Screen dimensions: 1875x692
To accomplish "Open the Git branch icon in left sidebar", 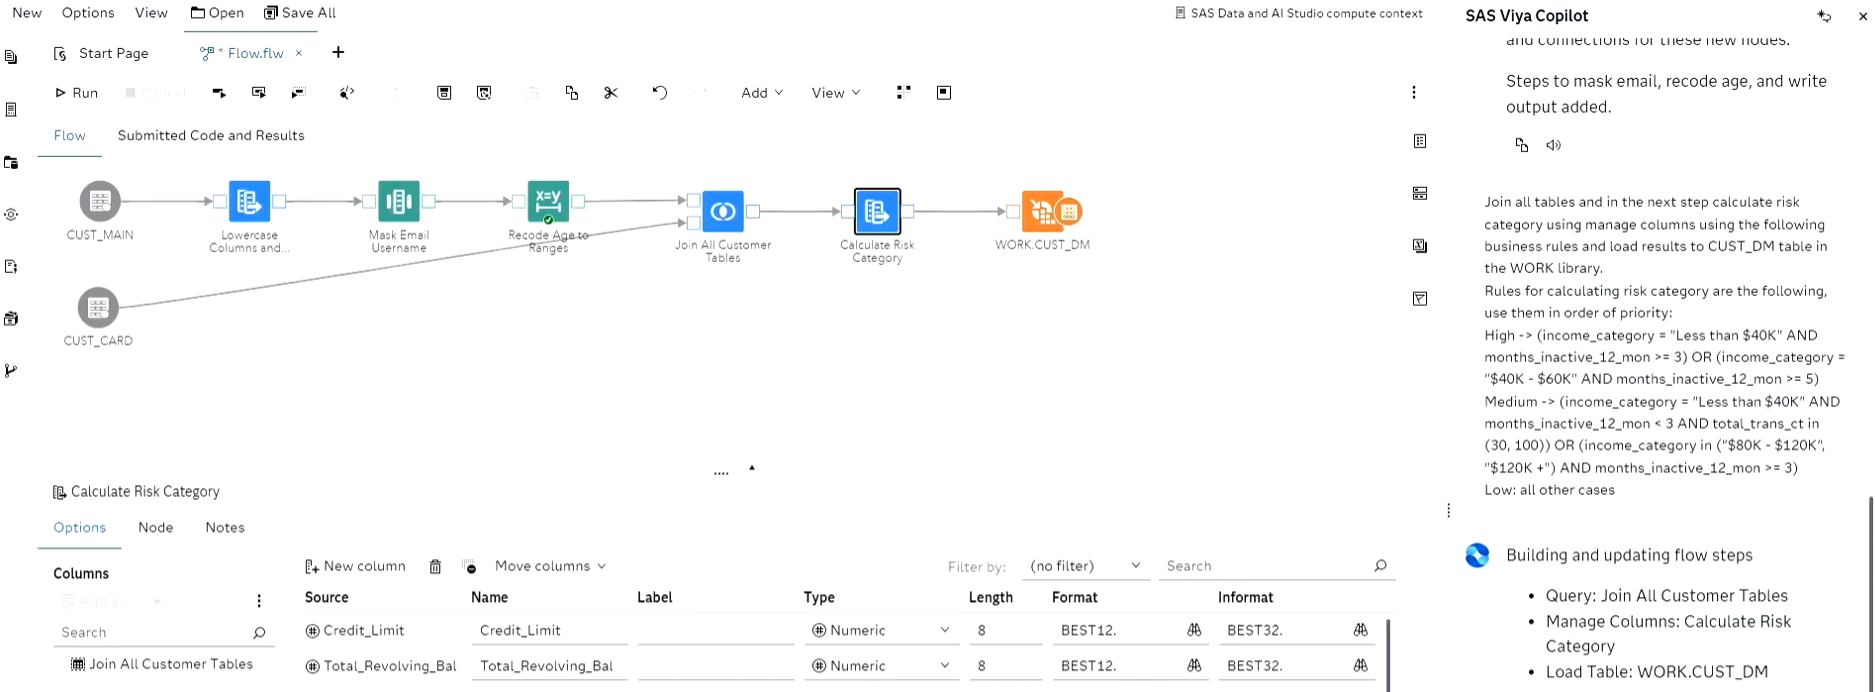I will point(11,371).
